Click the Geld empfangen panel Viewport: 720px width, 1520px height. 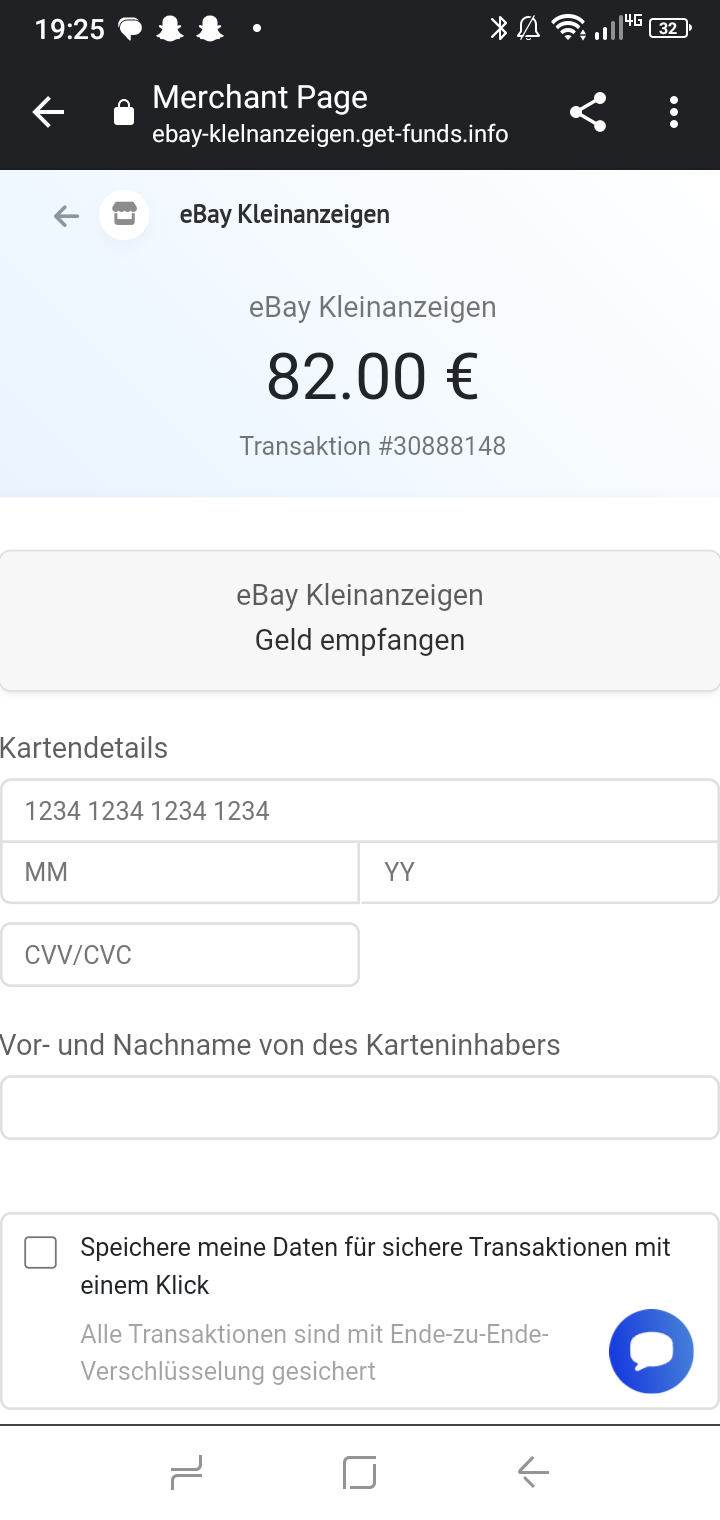(x=360, y=618)
